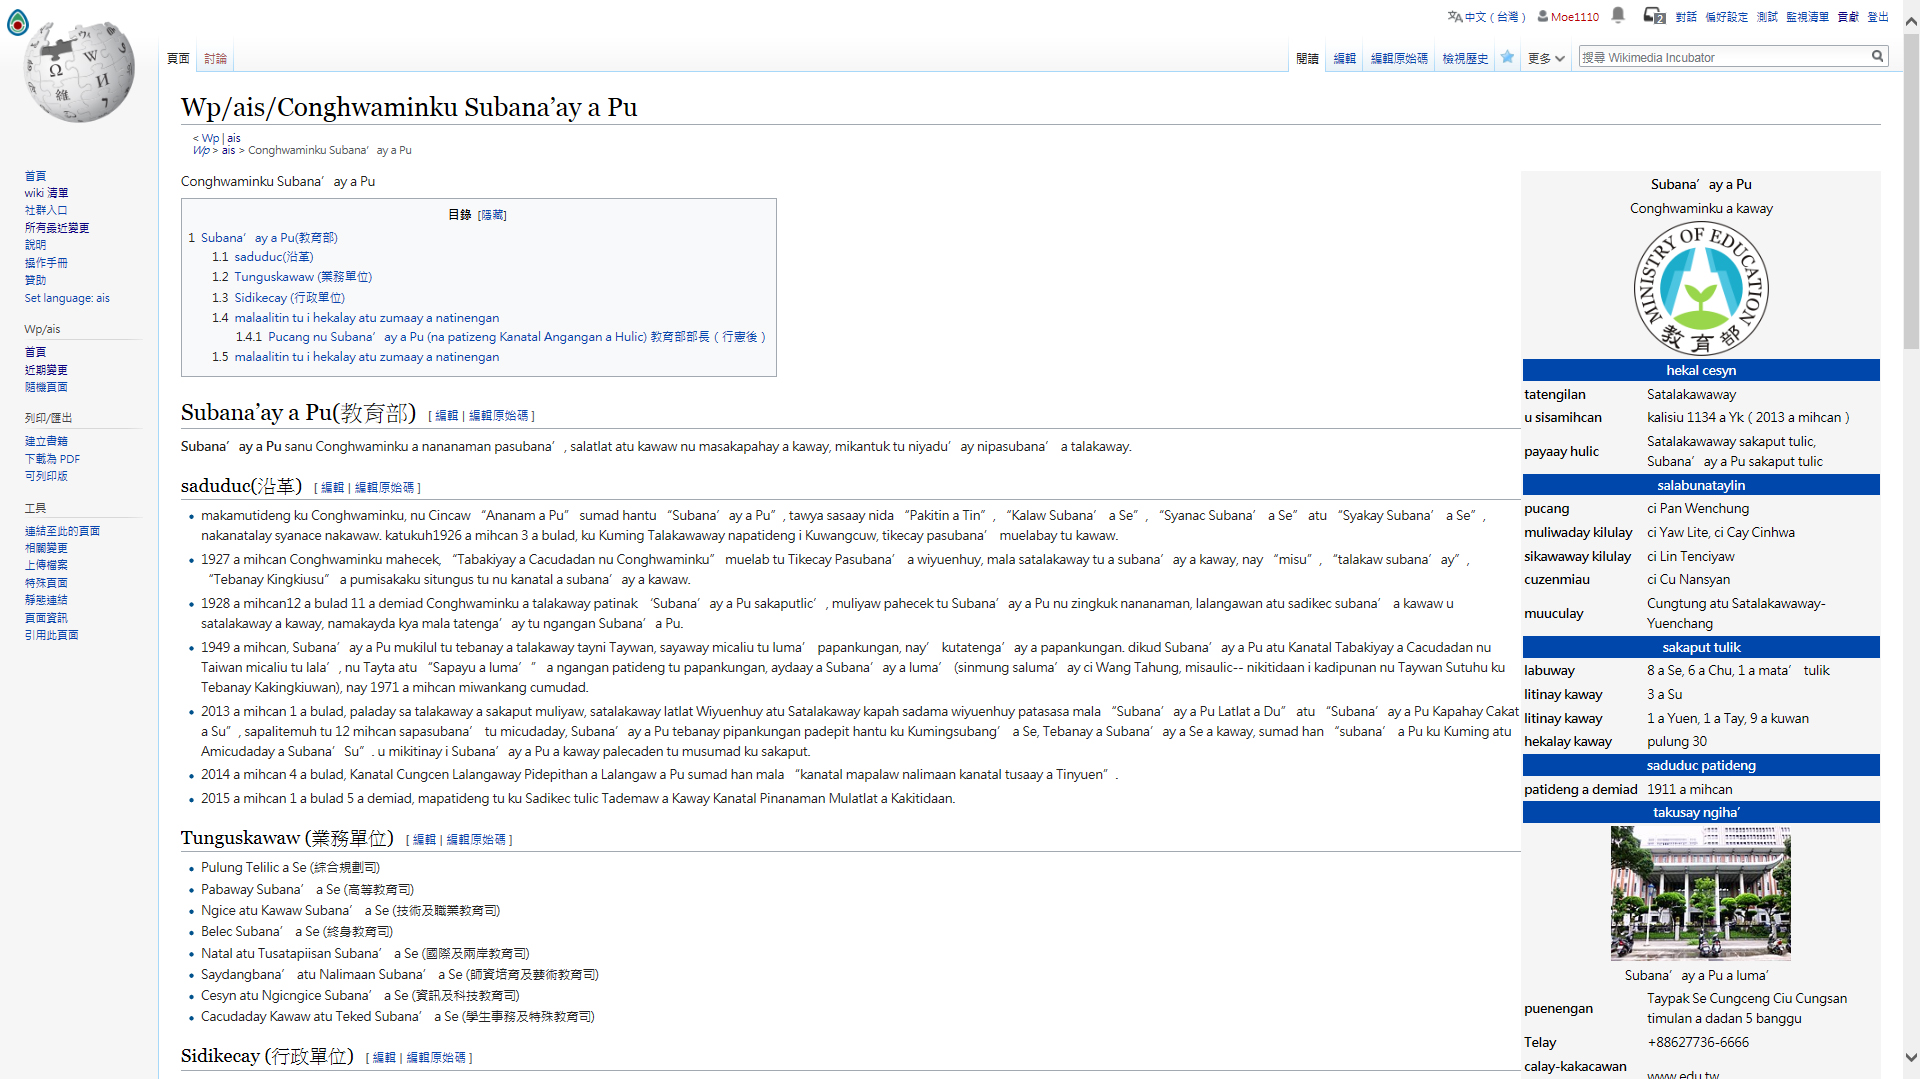Open 相關變更 tool link

pos(46,548)
